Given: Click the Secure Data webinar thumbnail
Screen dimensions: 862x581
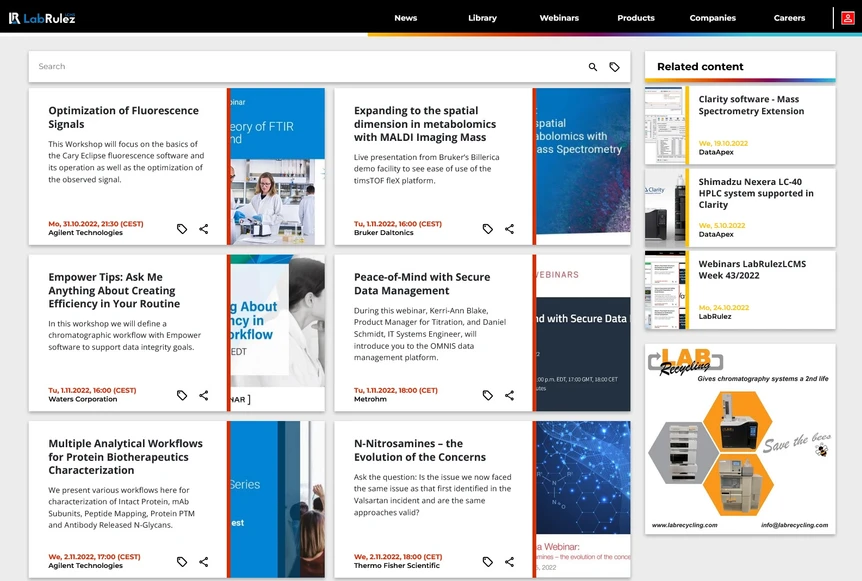Looking at the screenshot, I should 583,333.
